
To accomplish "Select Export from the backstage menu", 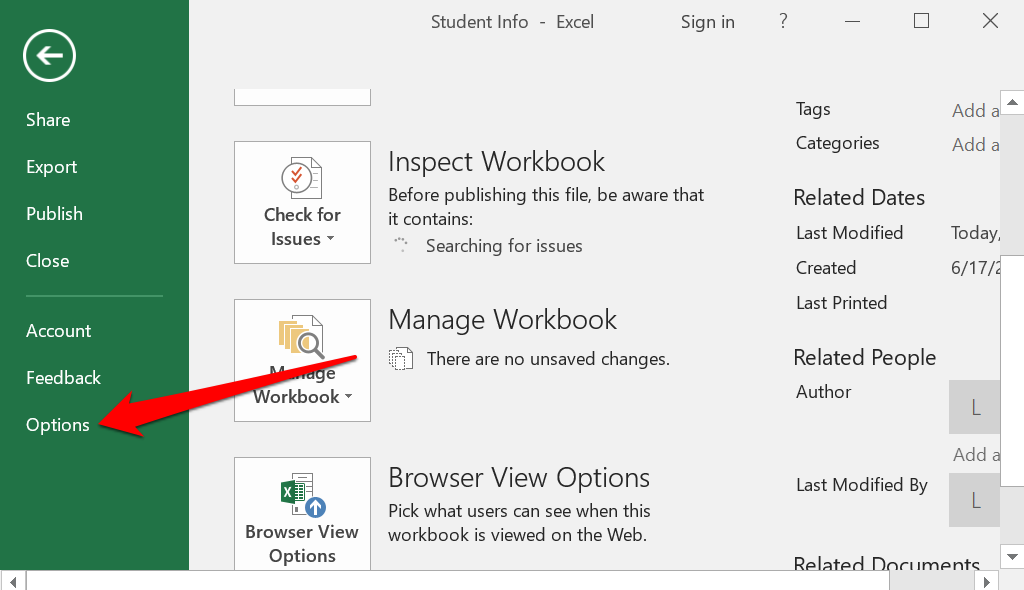I will pos(52,167).
